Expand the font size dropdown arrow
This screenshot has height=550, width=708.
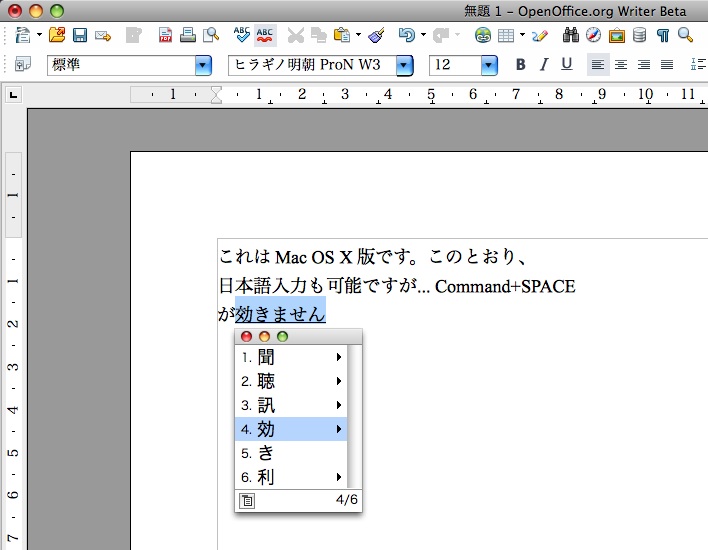pos(489,66)
